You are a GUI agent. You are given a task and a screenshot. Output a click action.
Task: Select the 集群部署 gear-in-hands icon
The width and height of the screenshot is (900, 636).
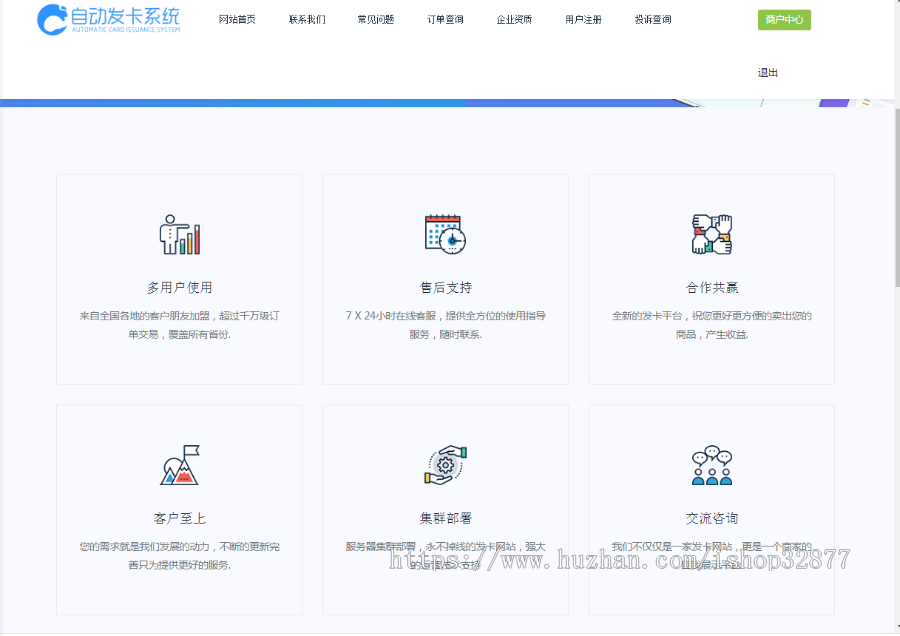tap(444, 464)
